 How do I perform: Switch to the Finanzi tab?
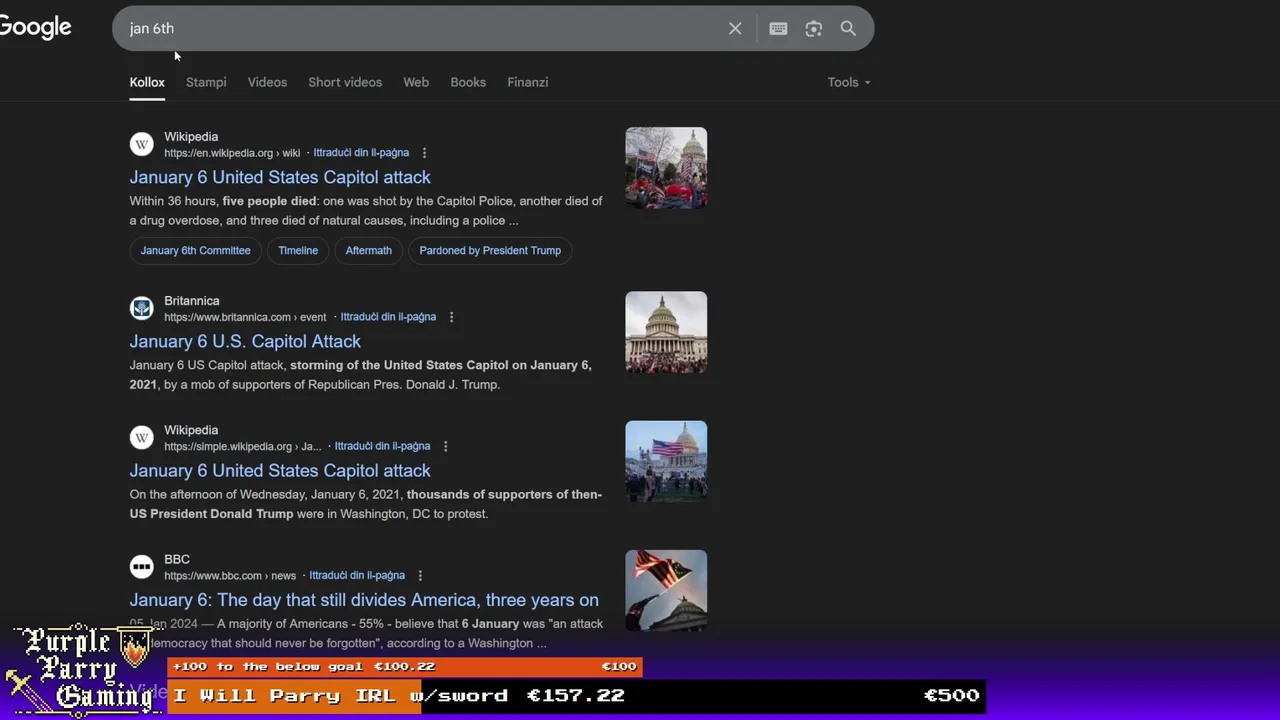(x=527, y=82)
